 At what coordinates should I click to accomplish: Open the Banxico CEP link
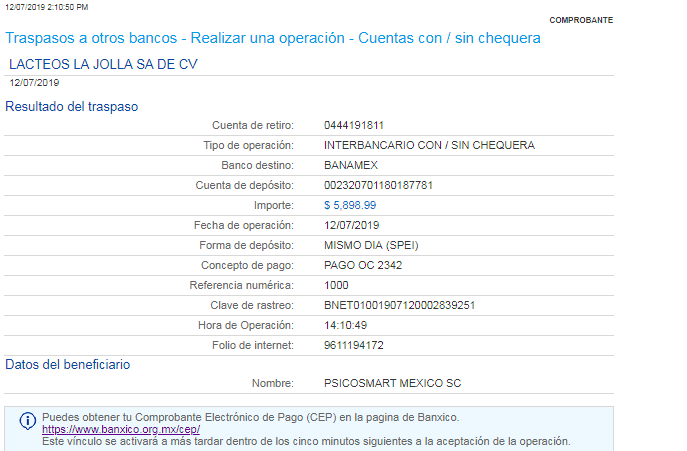coord(121,430)
